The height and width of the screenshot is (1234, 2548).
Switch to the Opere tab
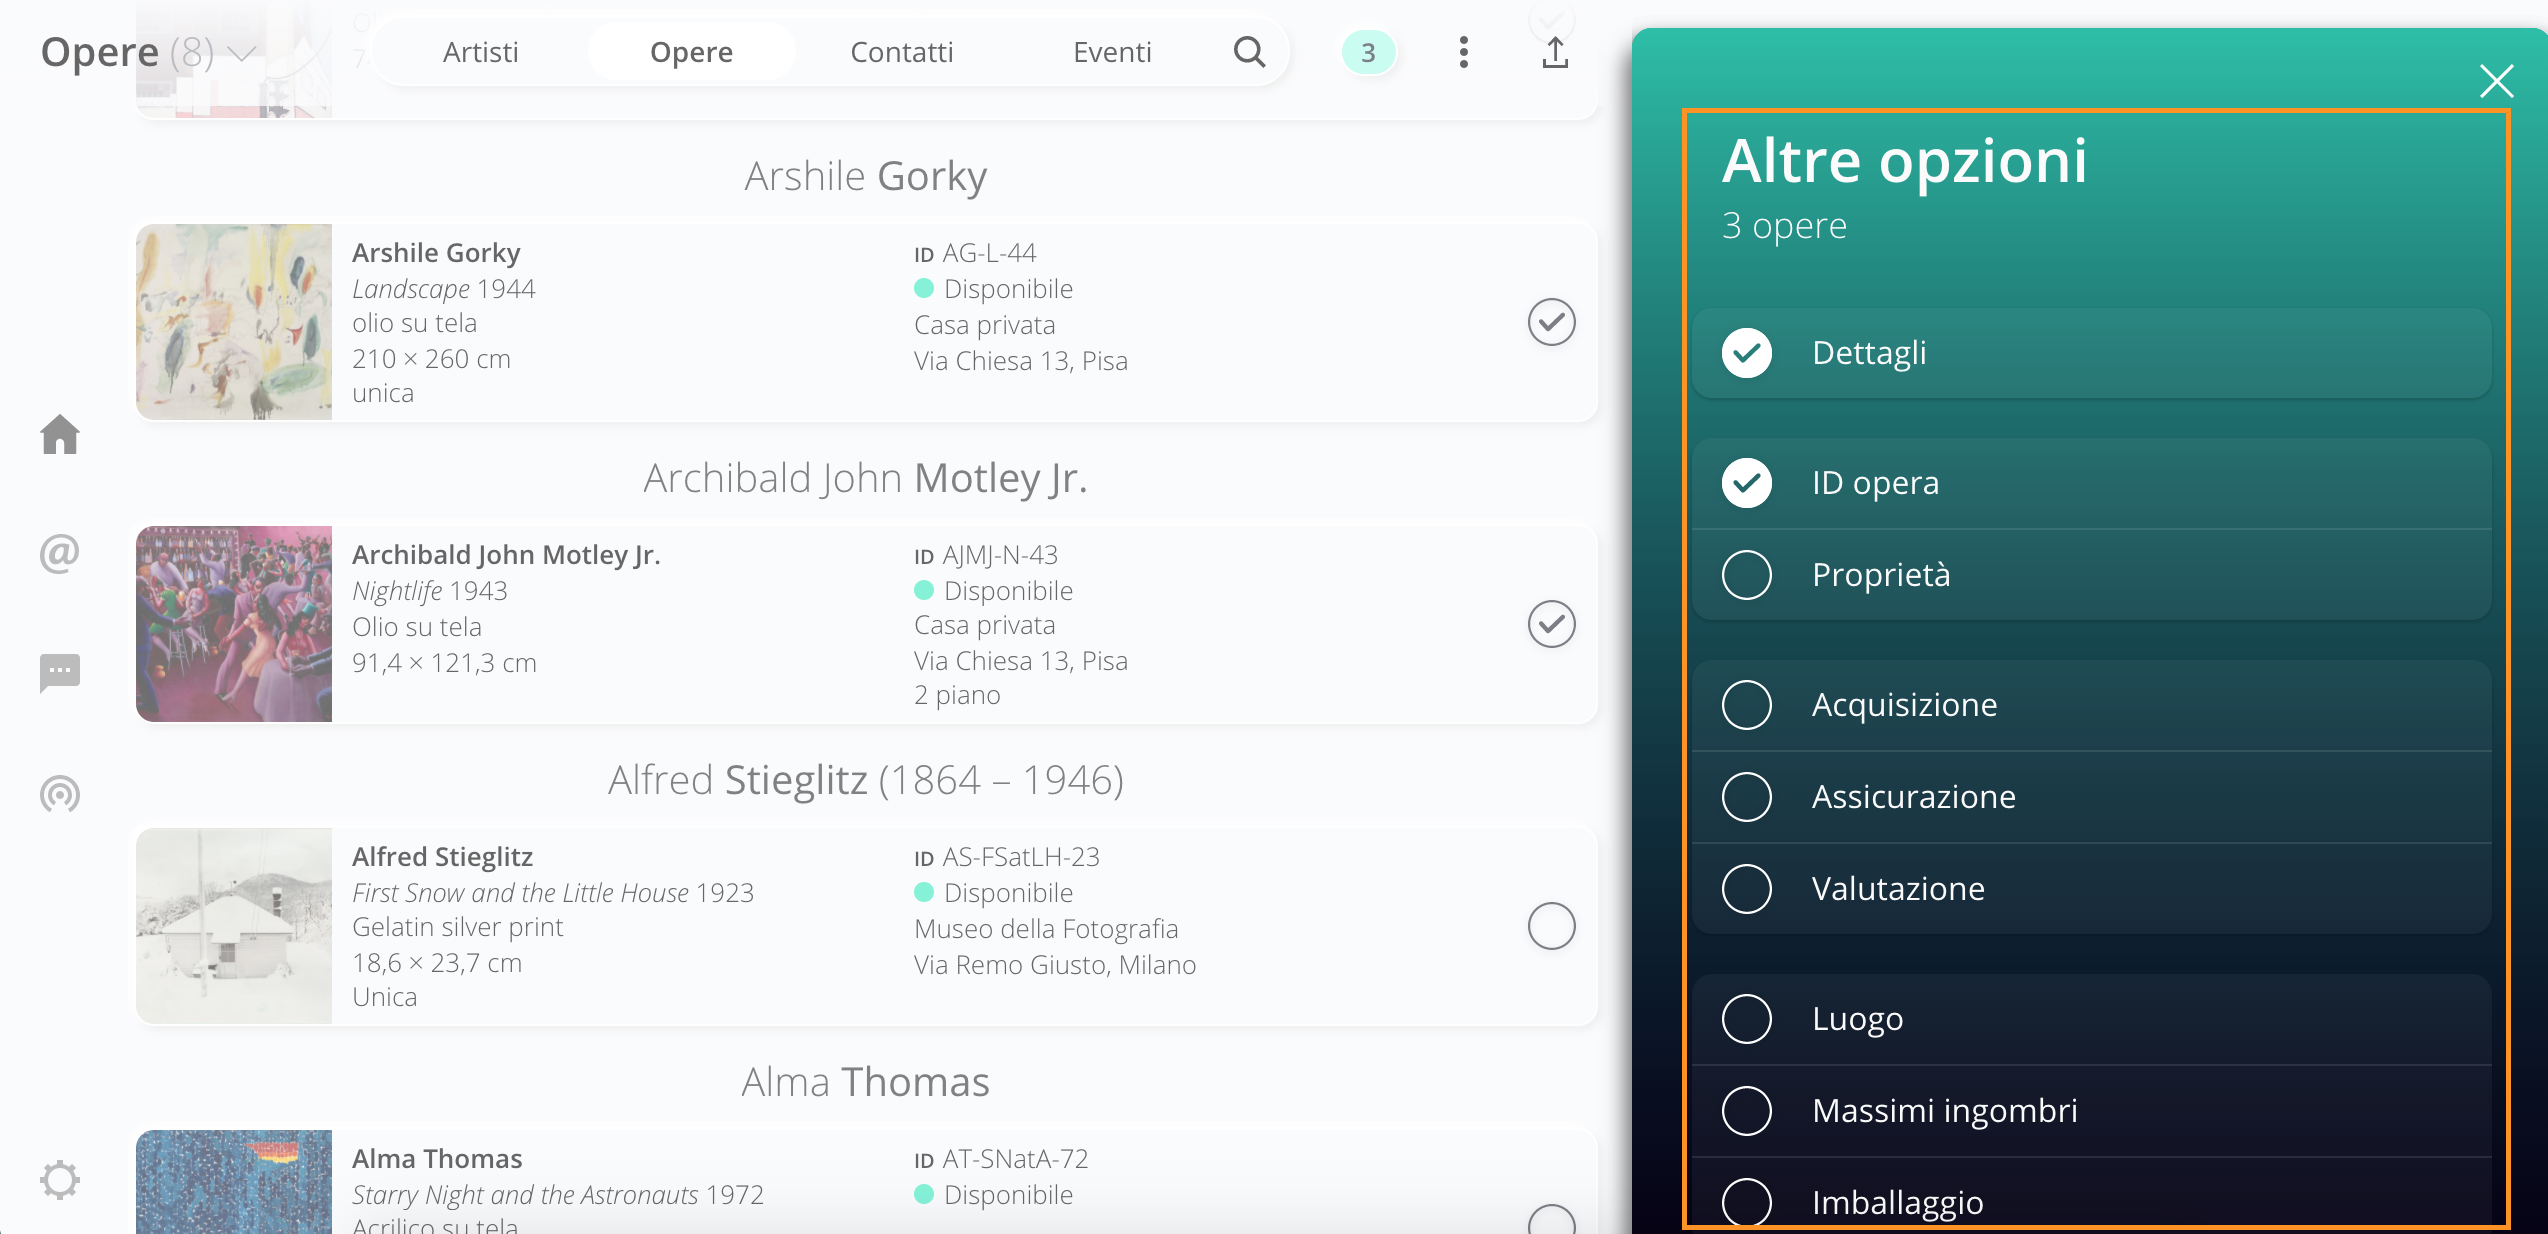point(692,52)
